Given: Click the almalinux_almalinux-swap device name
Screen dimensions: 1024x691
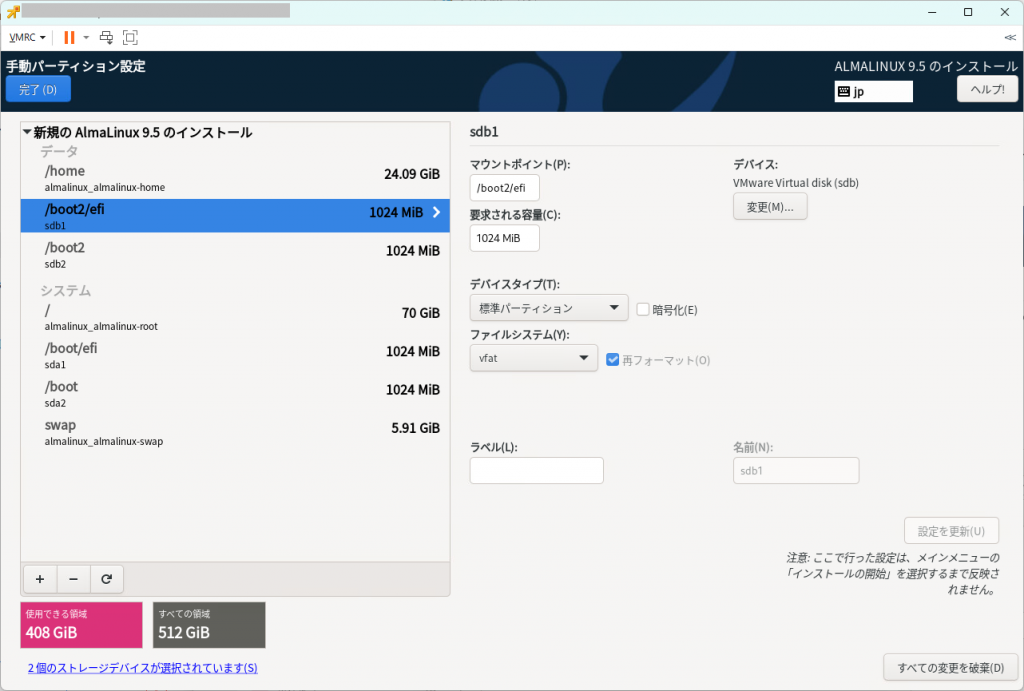Looking at the screenshot, I should coord(104,442).
